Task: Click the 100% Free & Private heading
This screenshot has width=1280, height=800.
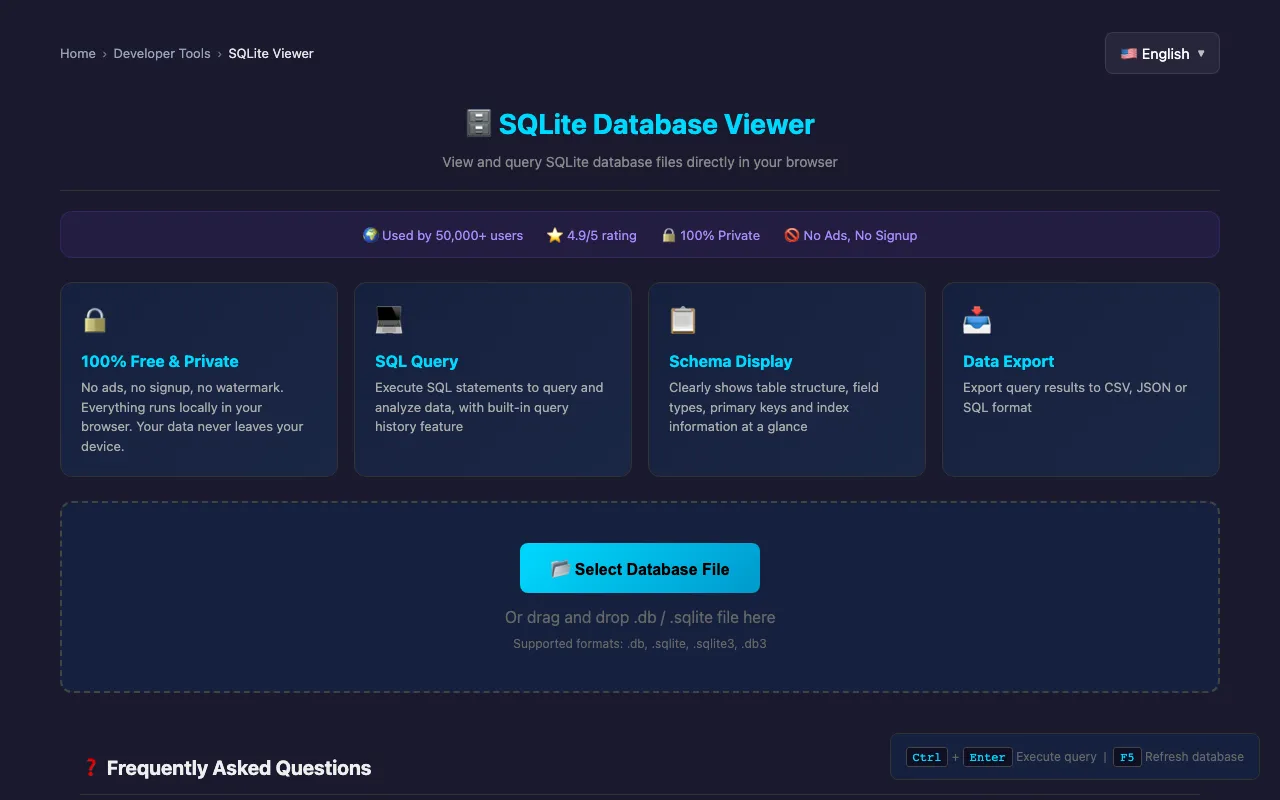Action: (x=160, y=361)
